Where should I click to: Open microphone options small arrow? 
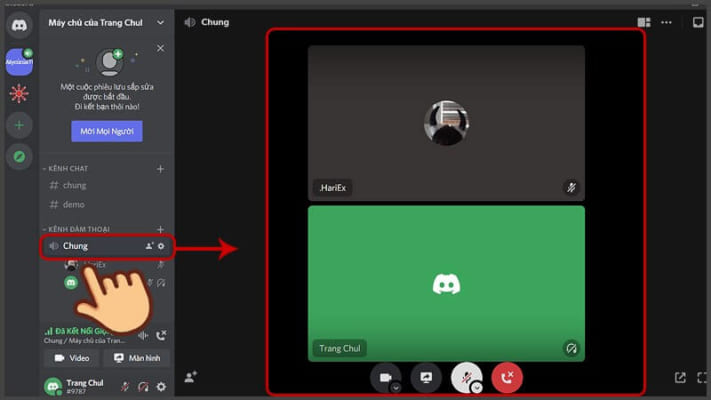tap(477, 388)
